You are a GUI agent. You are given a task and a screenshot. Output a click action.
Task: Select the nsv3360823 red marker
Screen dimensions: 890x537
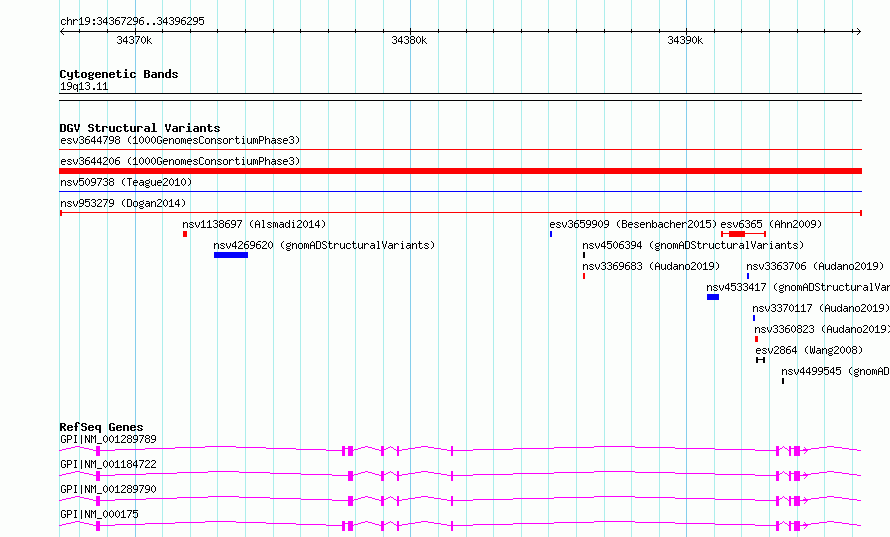point(756,339)
